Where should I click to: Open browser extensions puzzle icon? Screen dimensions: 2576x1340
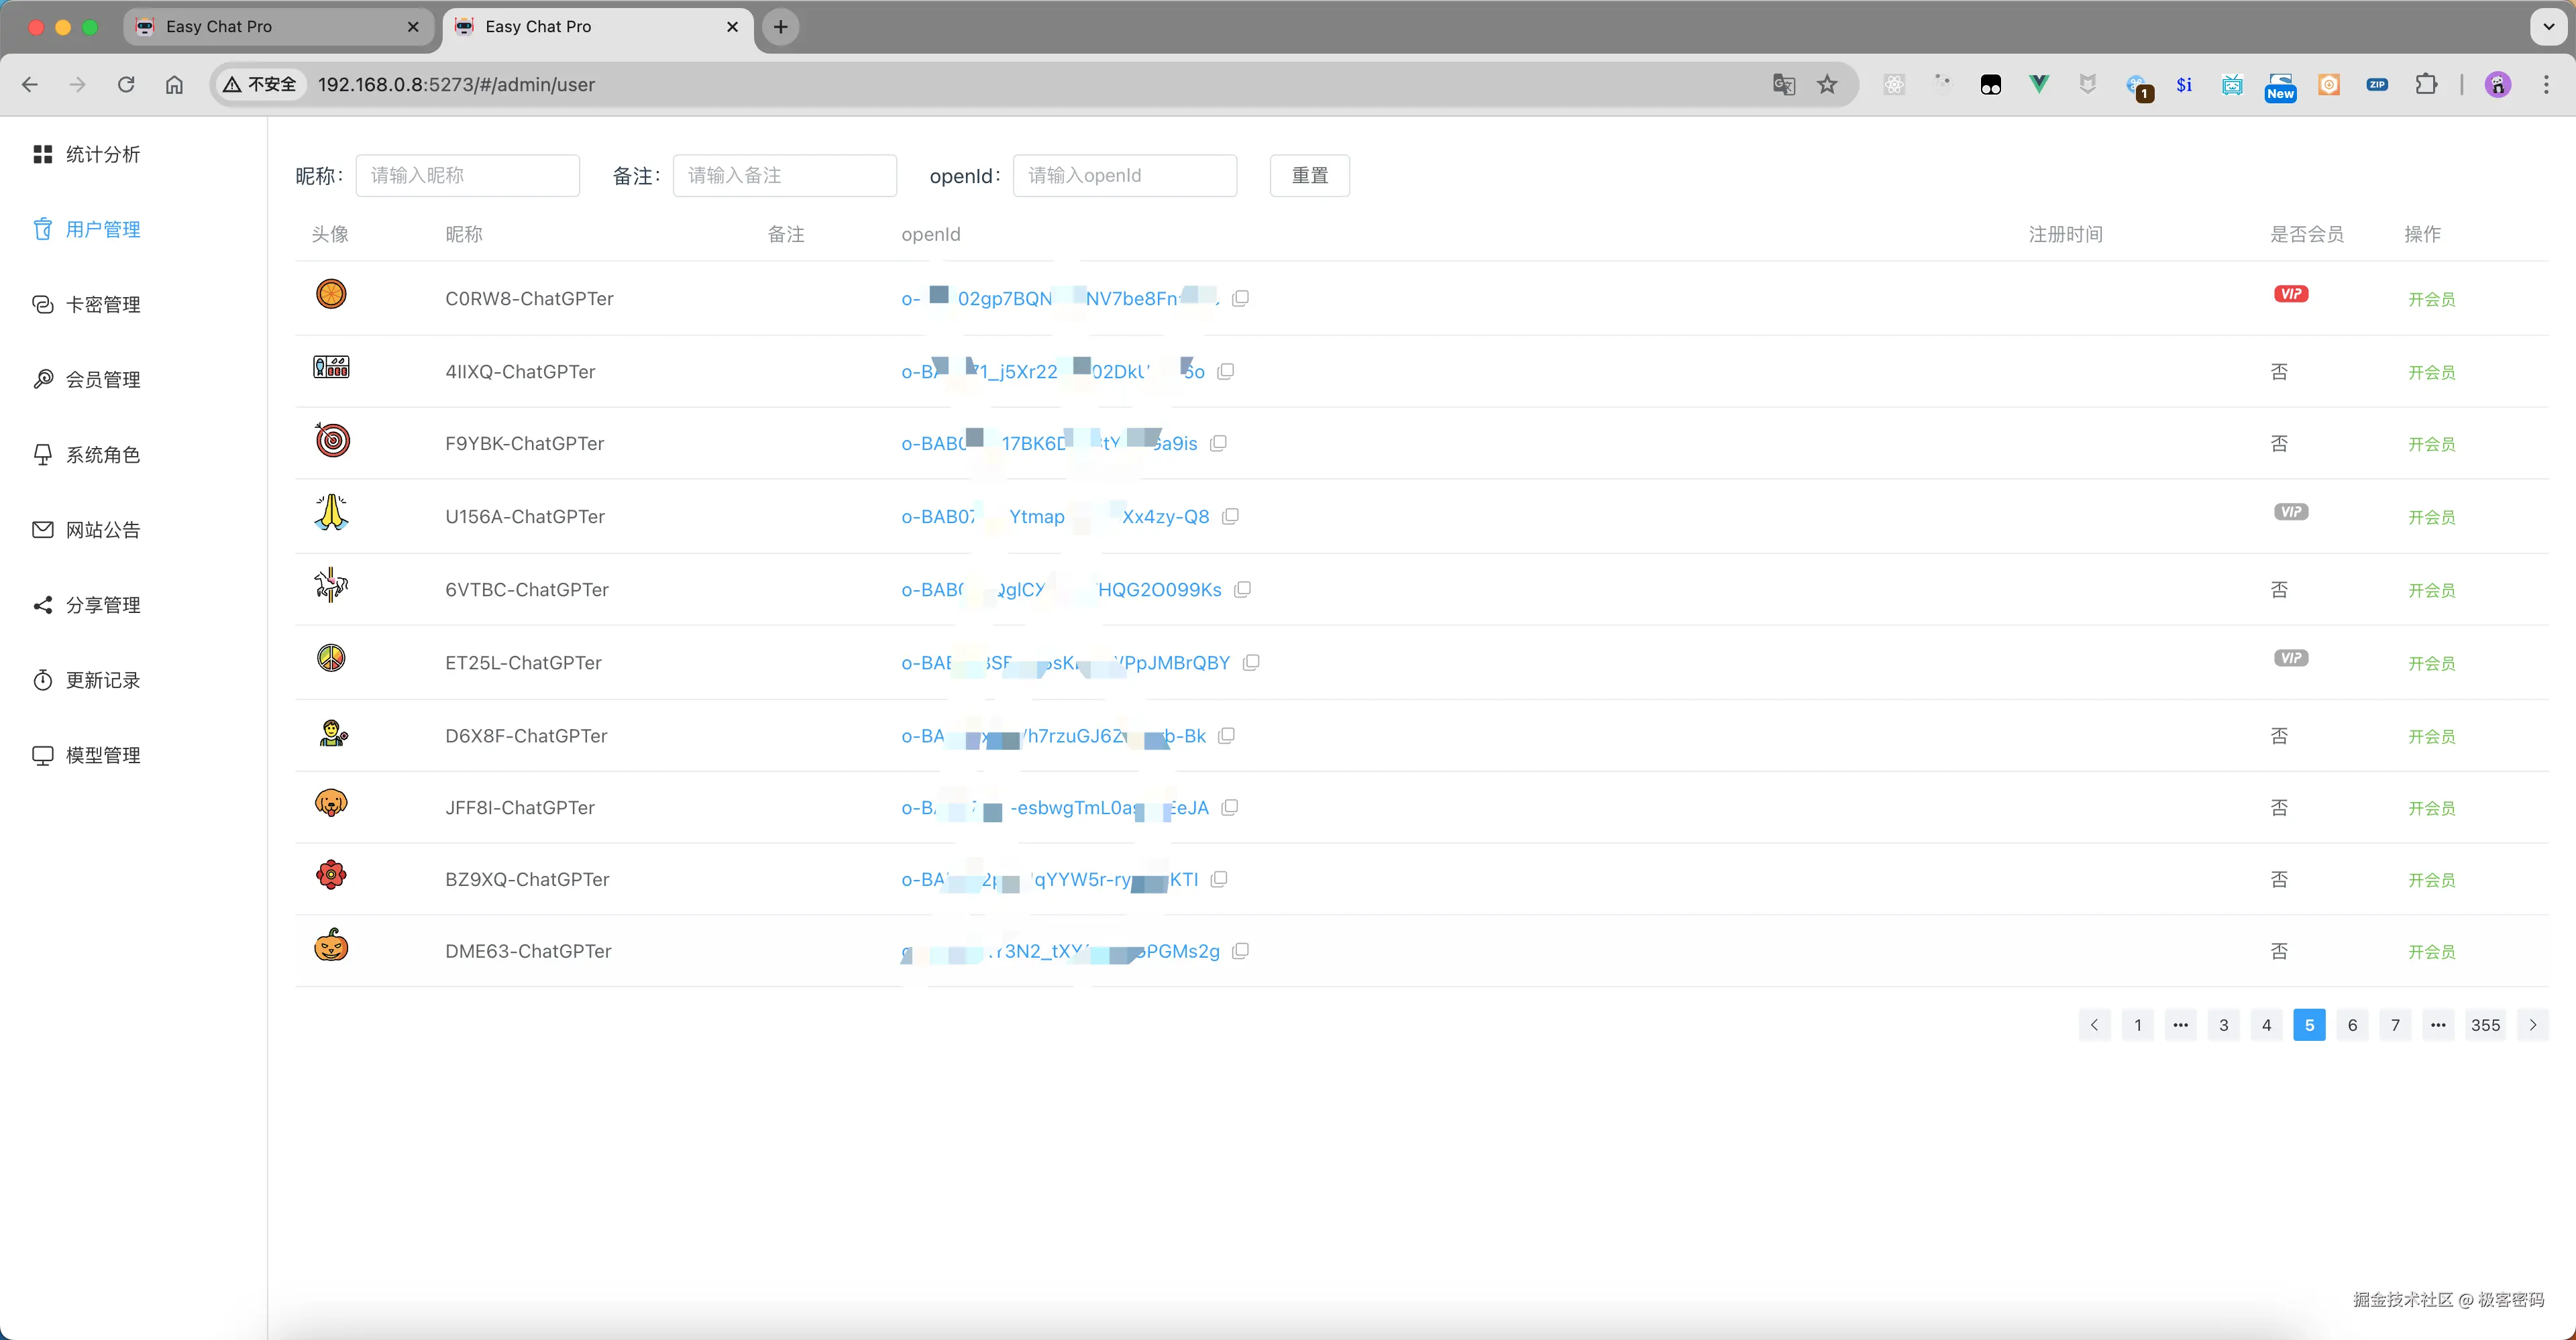coord(2426,85)
